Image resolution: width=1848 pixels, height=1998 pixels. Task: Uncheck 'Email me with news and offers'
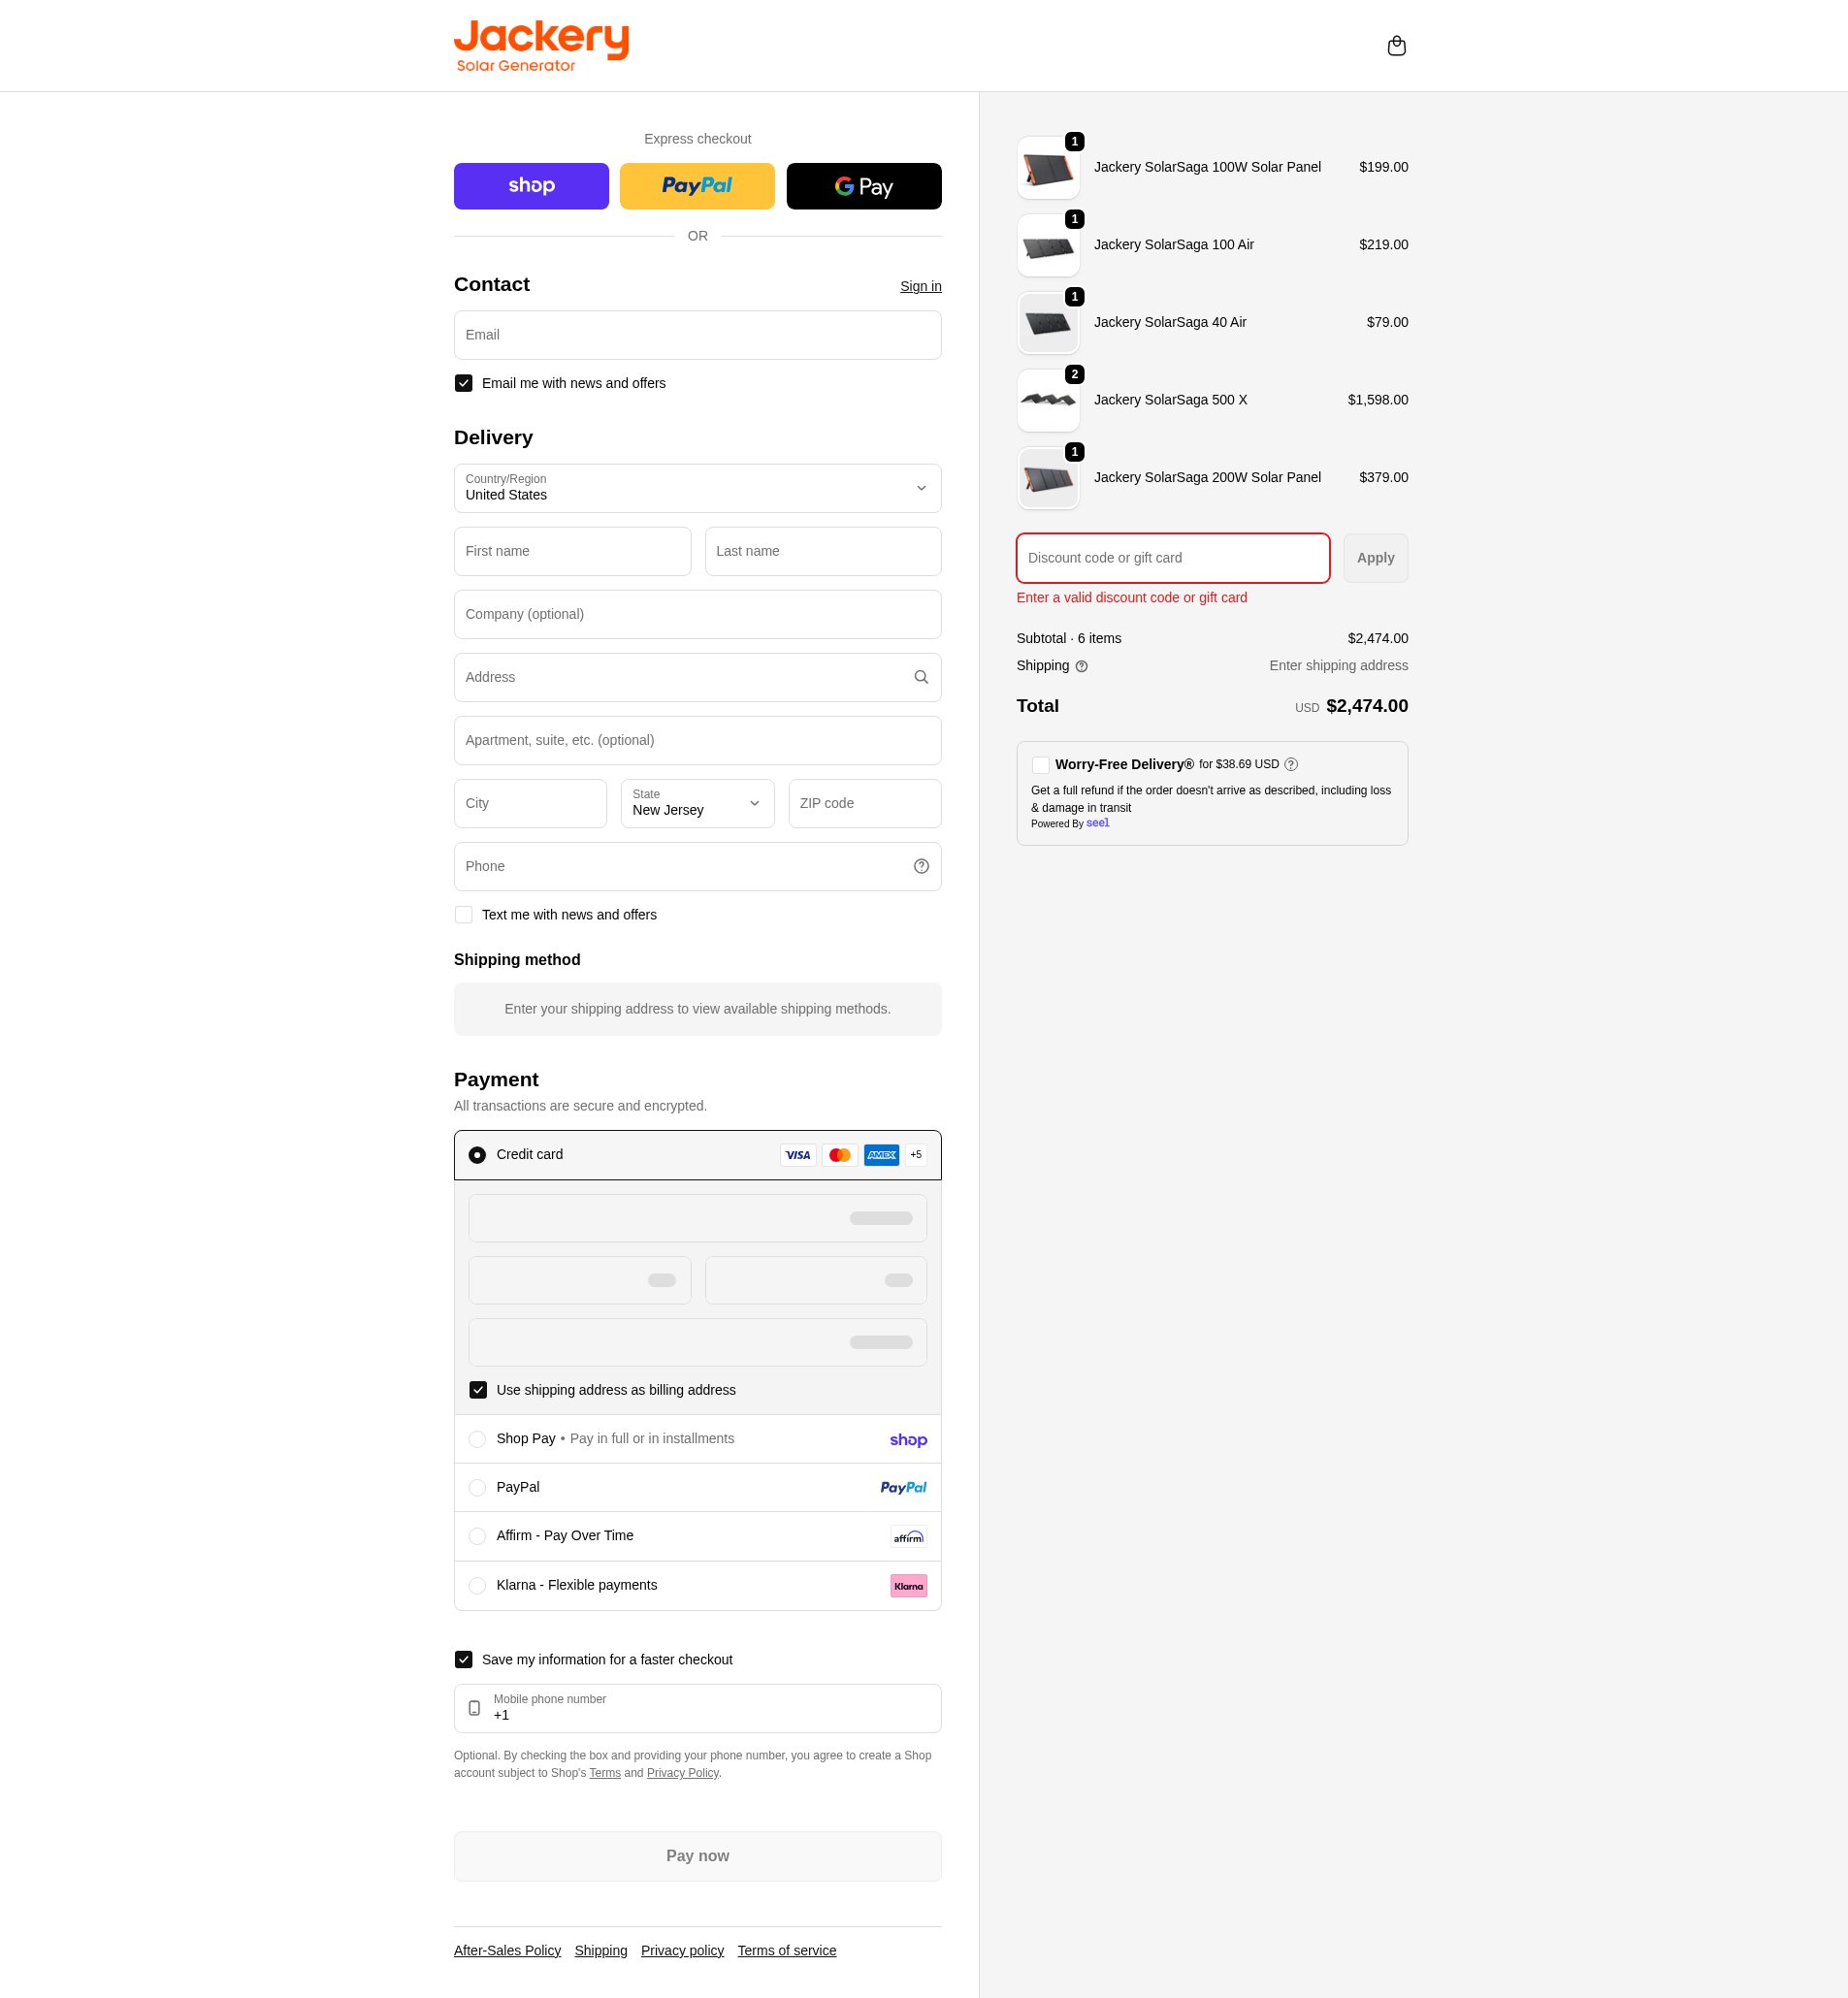tap(463, 383)
